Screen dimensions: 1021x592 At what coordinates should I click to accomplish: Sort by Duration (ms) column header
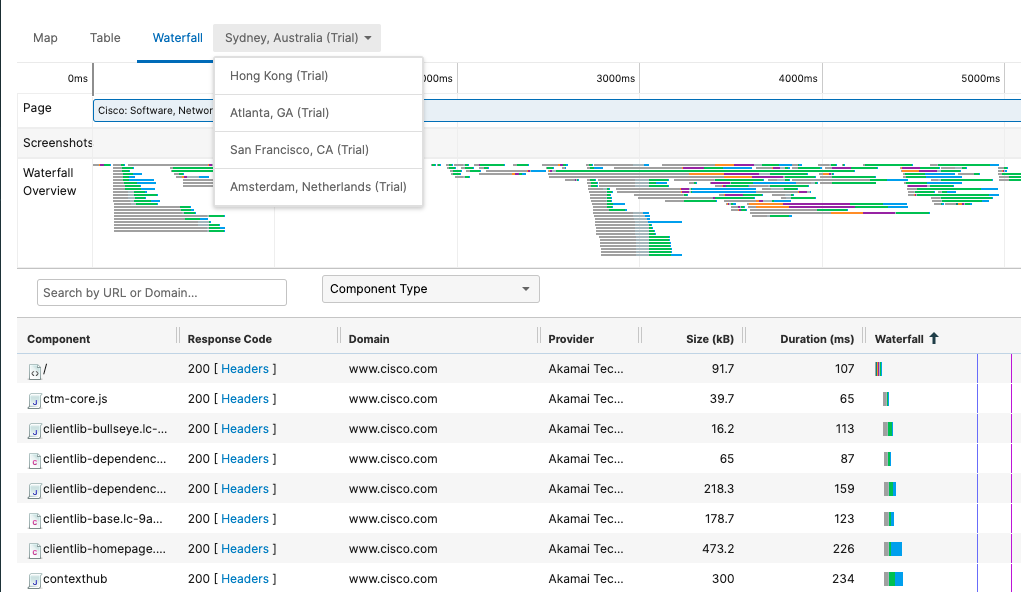pos(816,339)
